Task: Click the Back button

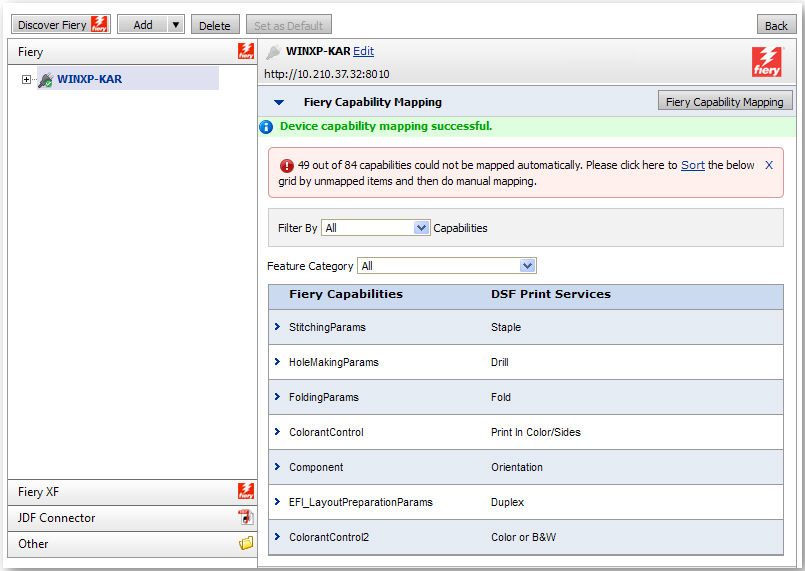Action: coord(776,25)
